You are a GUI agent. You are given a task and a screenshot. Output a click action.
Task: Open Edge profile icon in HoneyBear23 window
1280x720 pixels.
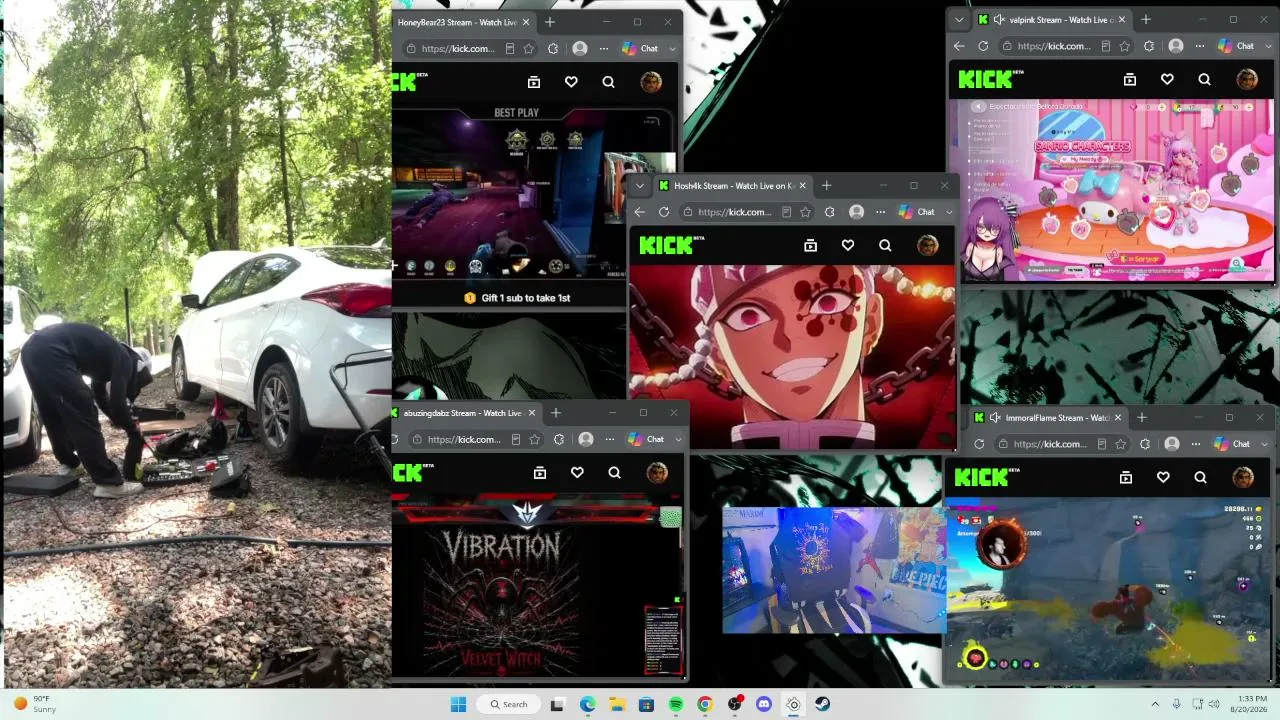tap(579, 48)
